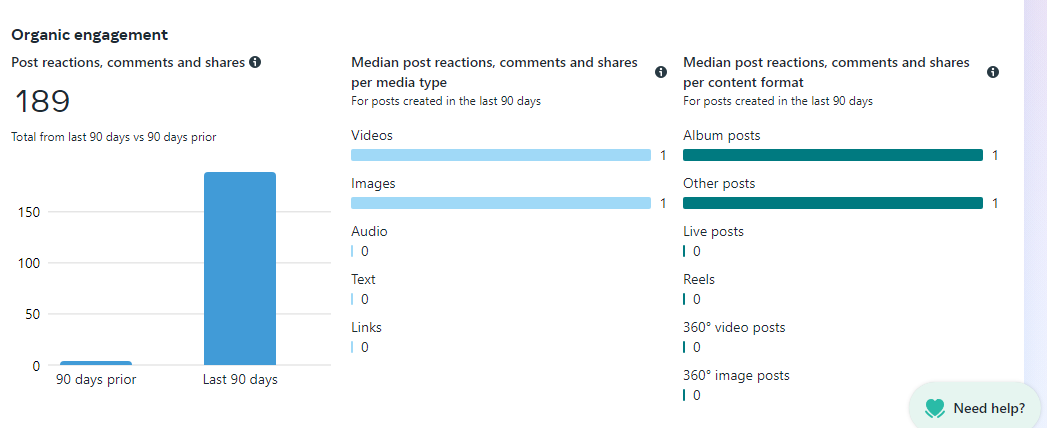Click info icon beside Post reactions heading
This screenshot has height=428, width=1047.
tap(255, 62)
